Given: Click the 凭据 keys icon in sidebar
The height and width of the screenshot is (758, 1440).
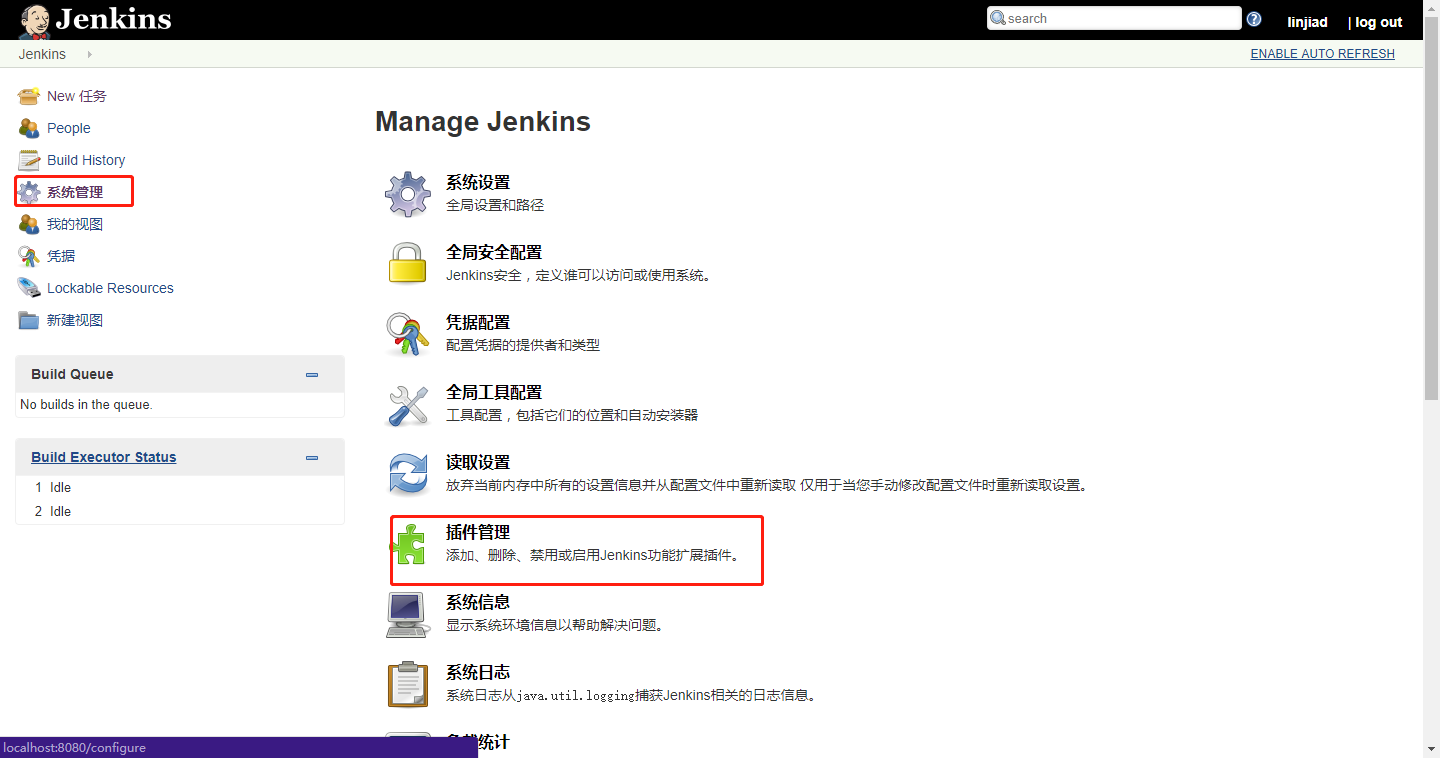Looking at the screenshot, I should point(29,256).
